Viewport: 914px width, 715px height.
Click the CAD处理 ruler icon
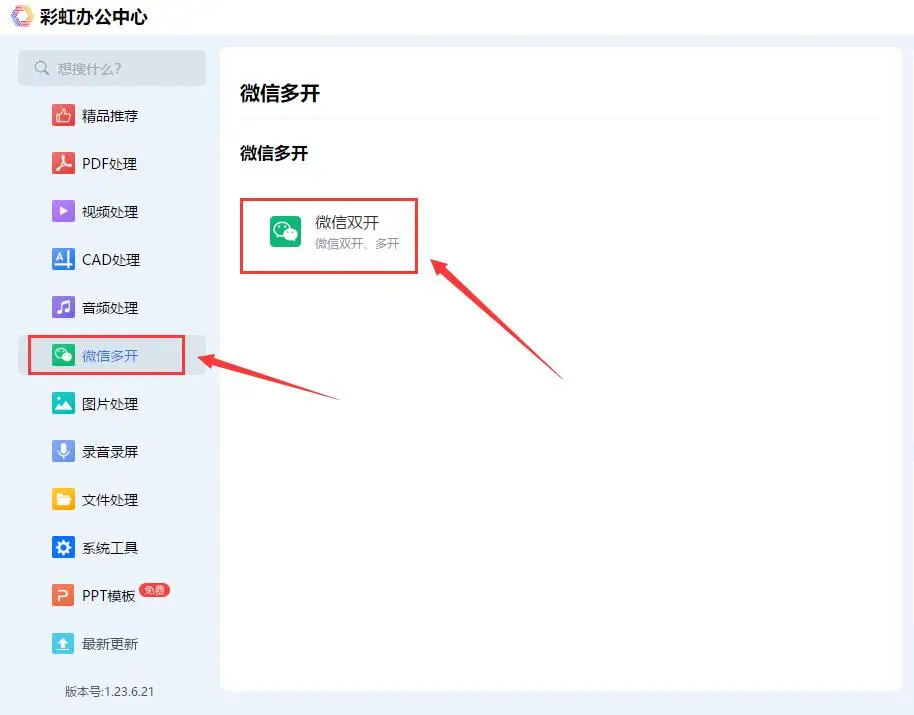click(61, 259)
